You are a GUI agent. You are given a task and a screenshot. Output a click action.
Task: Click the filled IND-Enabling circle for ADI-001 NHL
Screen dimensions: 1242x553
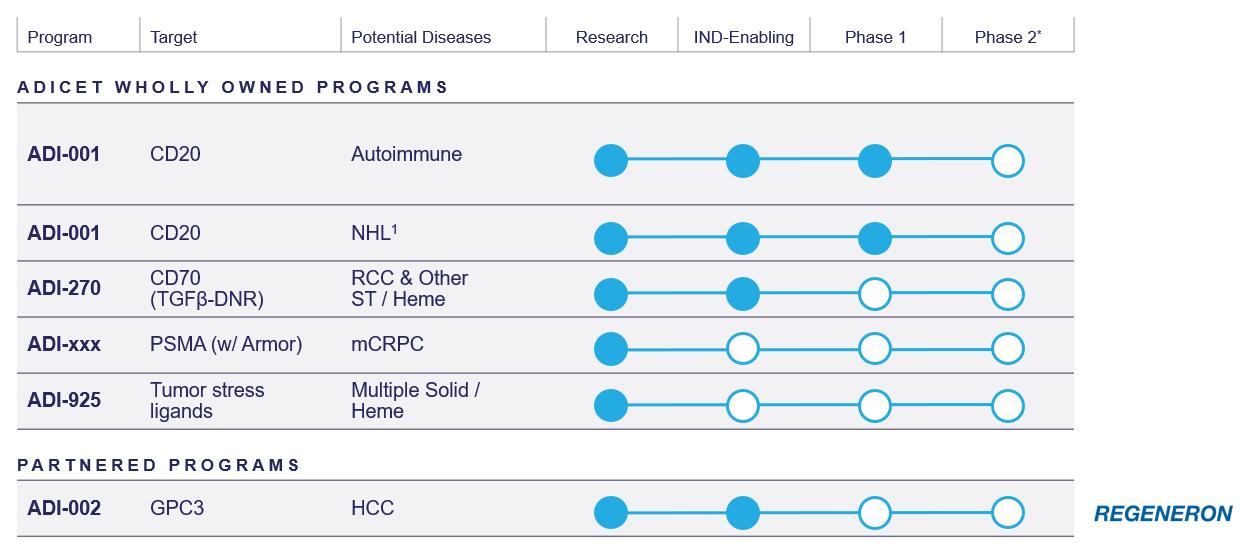(742, 238)
